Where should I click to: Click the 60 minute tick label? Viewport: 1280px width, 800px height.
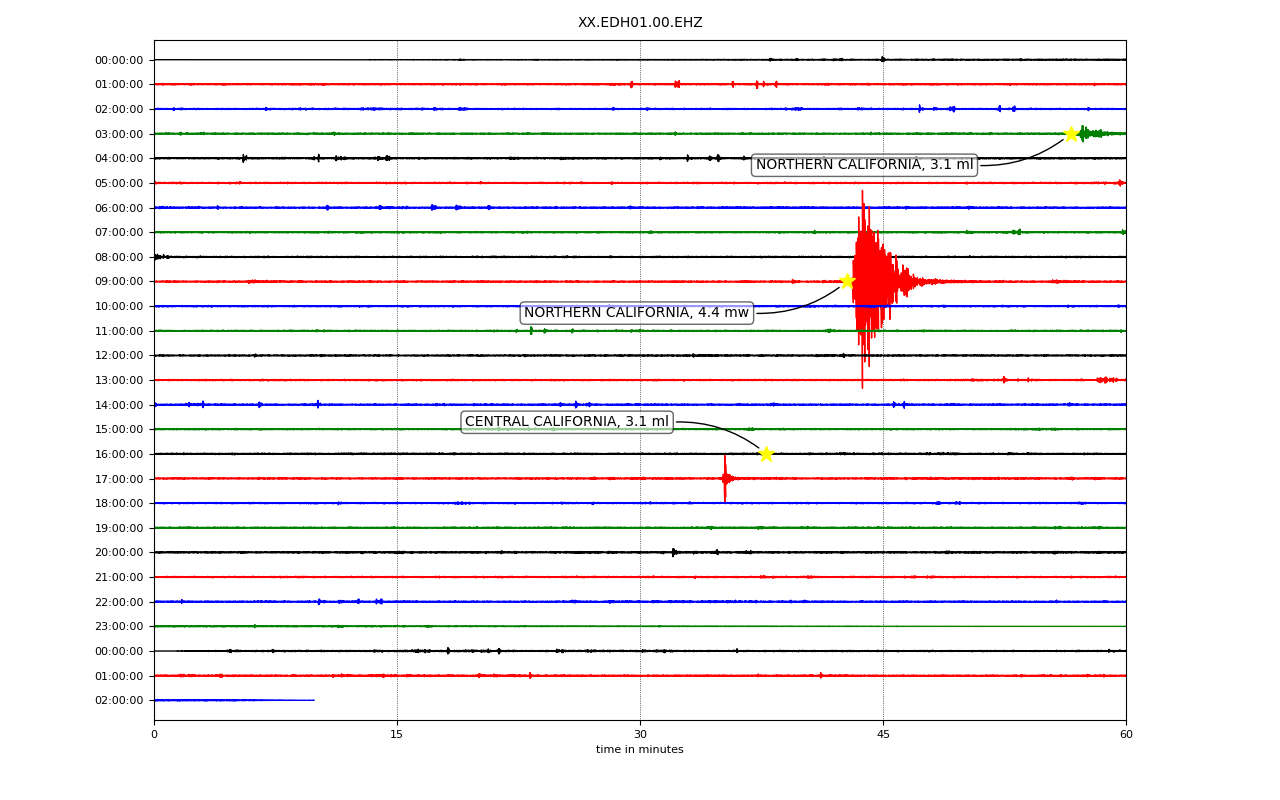(1126, 735)
